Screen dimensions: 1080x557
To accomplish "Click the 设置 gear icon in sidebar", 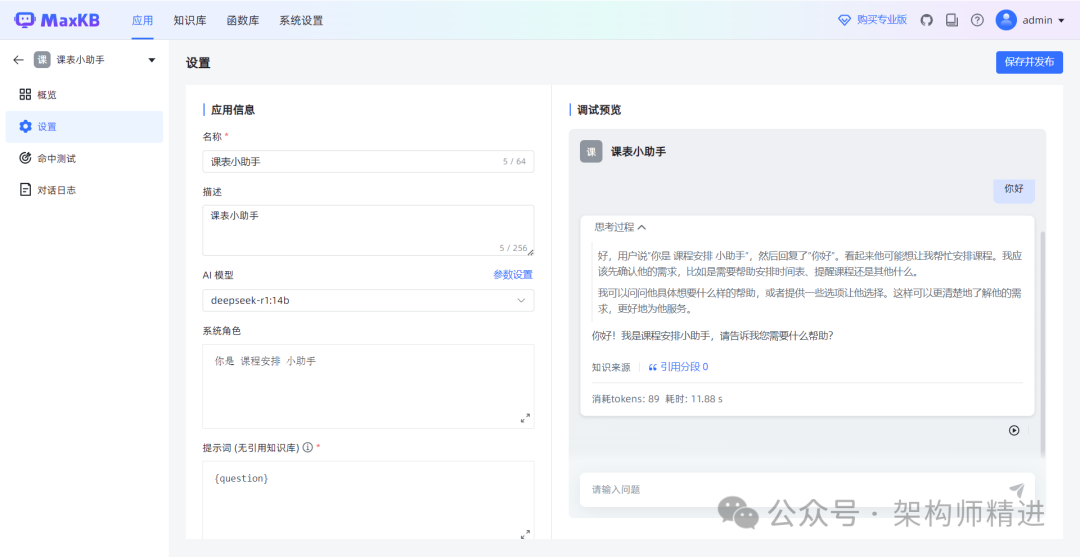I will pos(25,127).
